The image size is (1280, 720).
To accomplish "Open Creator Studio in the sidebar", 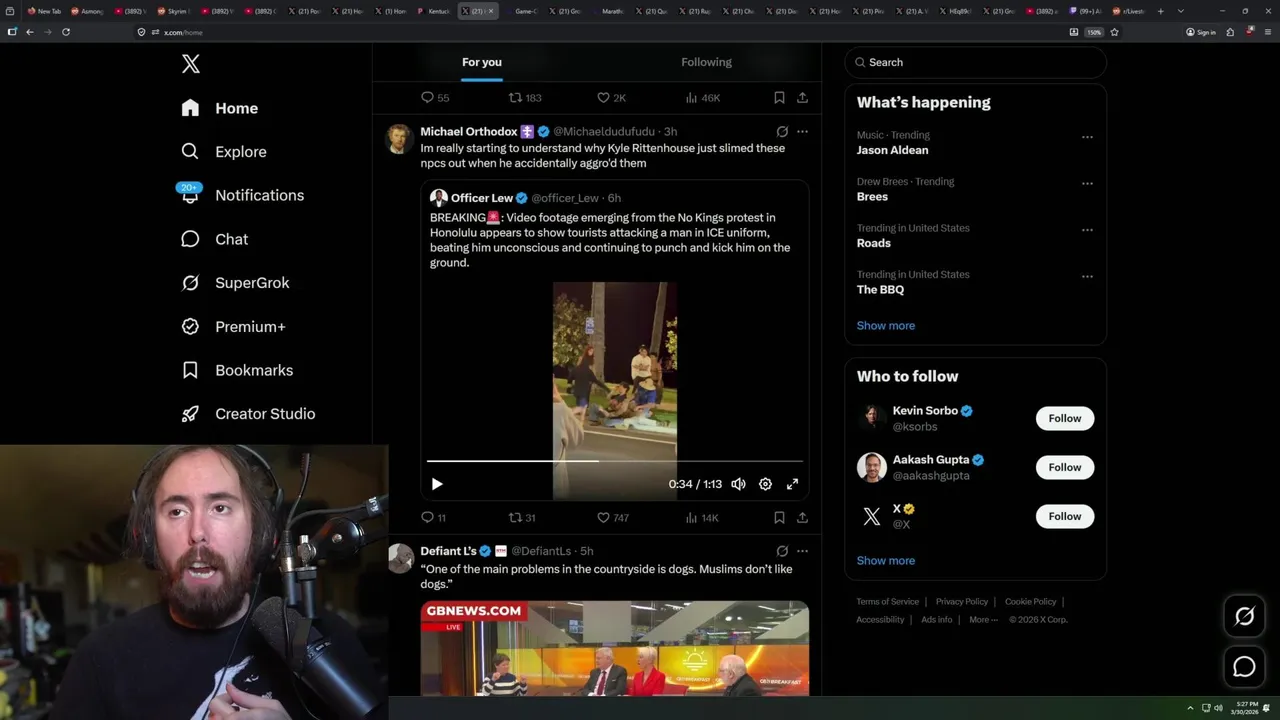I will 249,414.
